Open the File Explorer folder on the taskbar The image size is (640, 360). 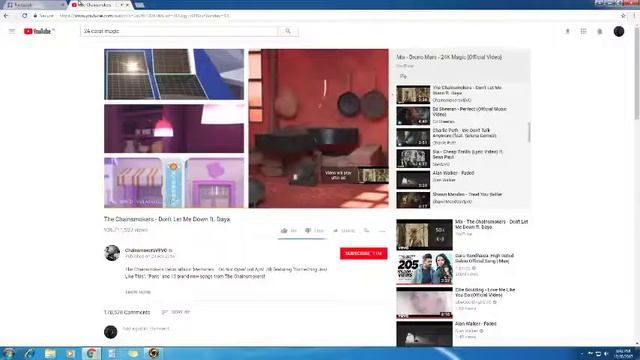click(50, 353)
